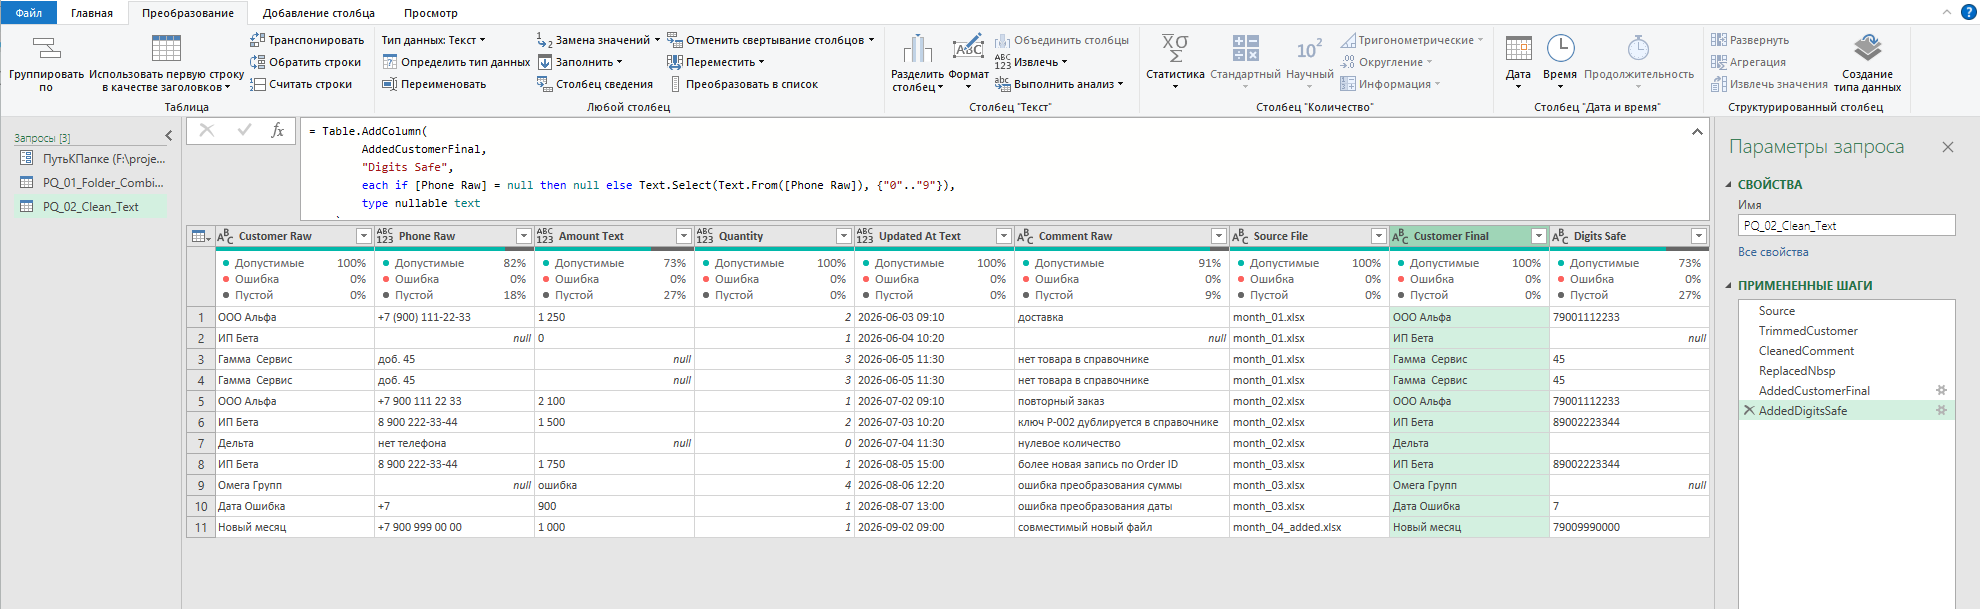The image size is (1980, 609).
Task: Click Обратить строки
Action: click(x=306, y=62)
